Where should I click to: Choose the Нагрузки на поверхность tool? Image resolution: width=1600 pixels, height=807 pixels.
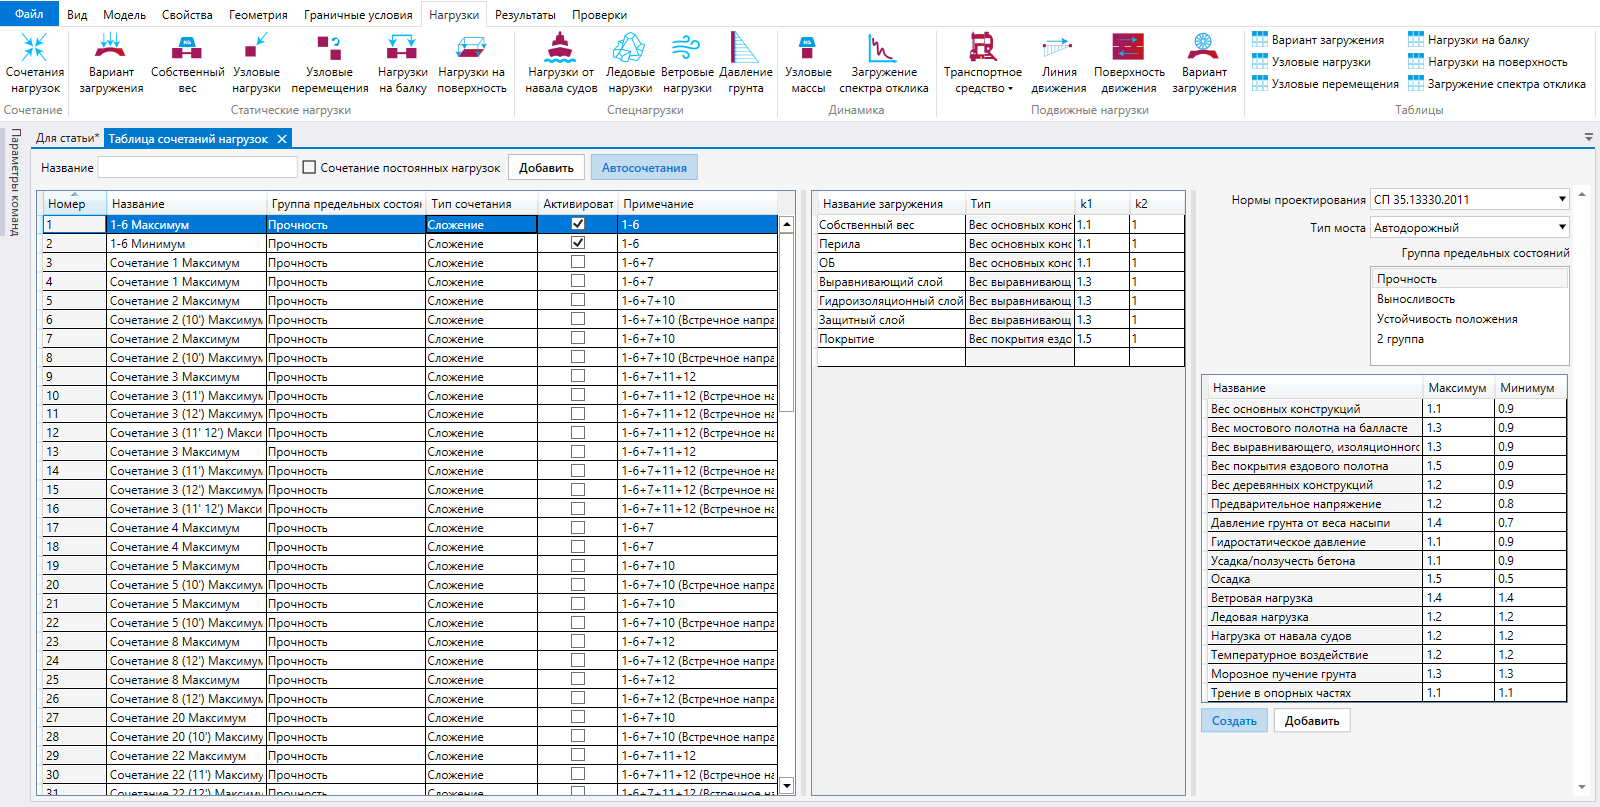click(x=471, y=63)
